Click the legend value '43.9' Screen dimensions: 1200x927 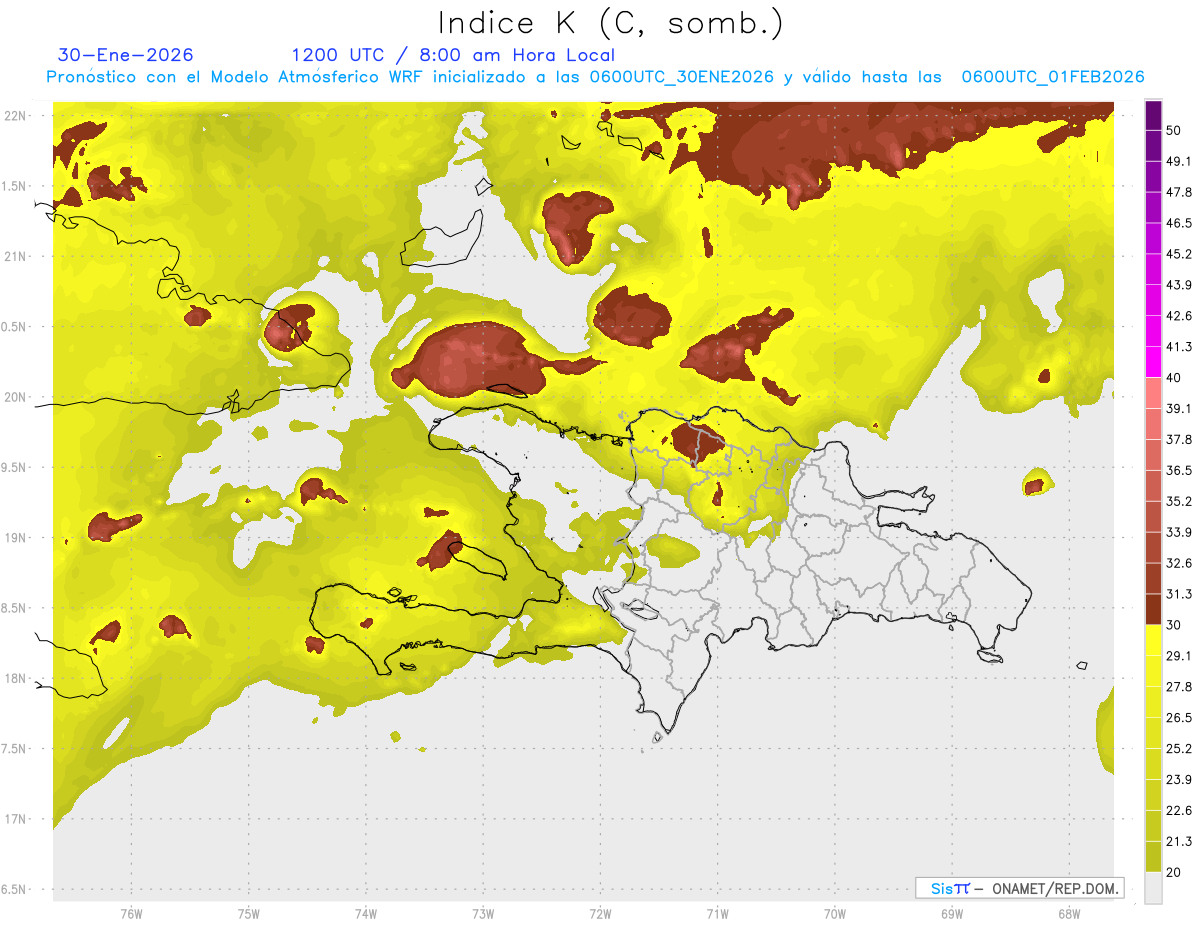[1179, 285]
